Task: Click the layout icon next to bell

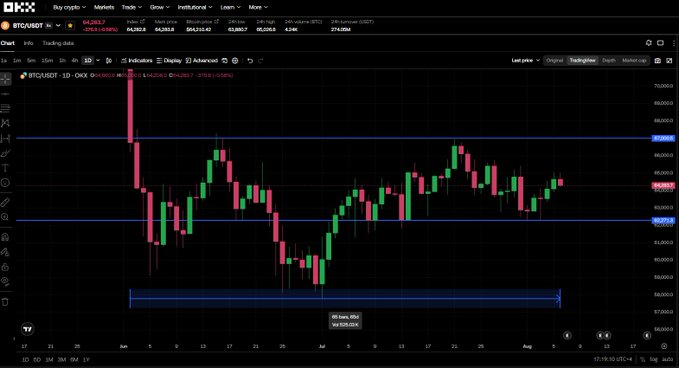Action: point(660,43)
